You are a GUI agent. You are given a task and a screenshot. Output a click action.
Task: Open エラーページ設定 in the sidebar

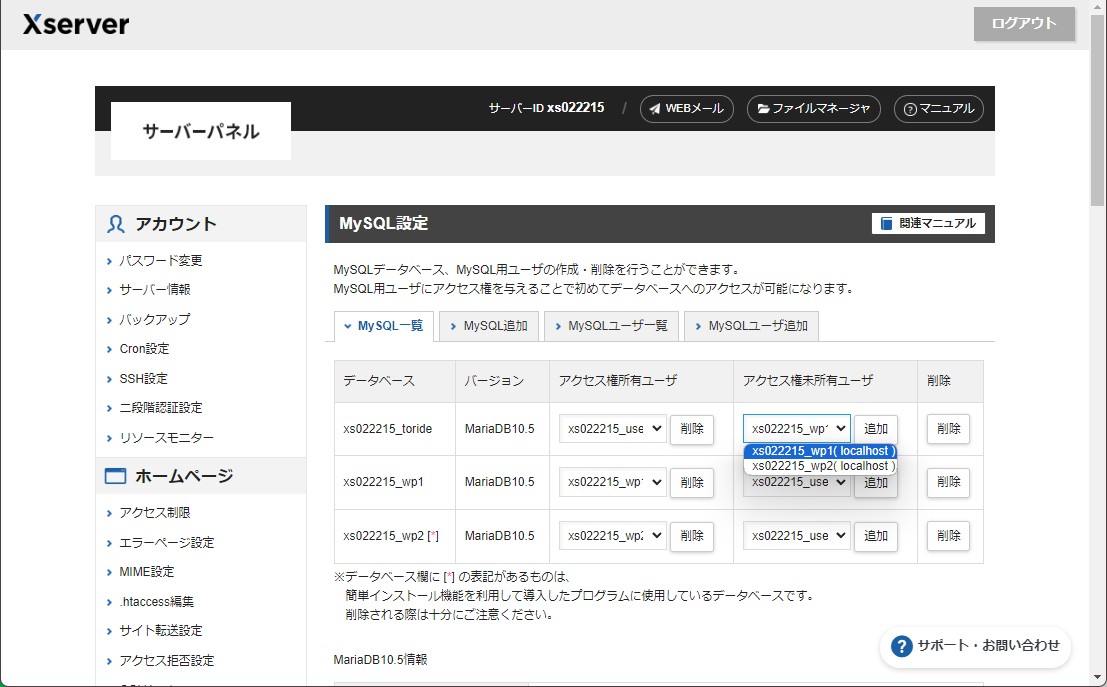[167, 543]
